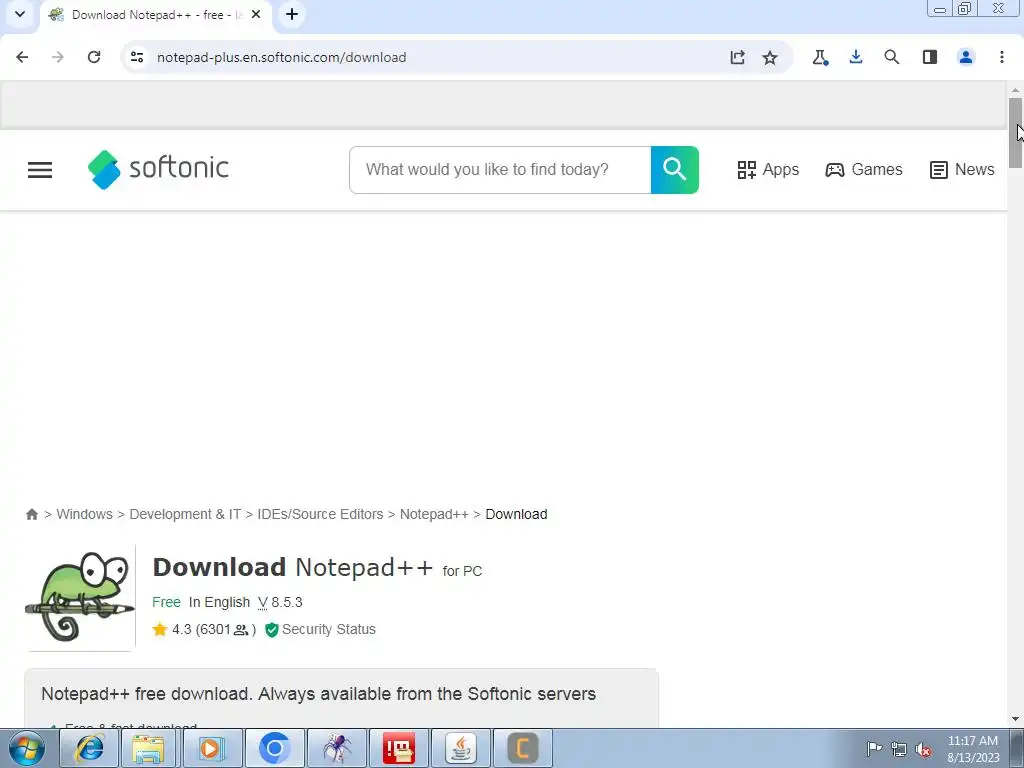The height and width of the screenshot is (768, 1024).
Task: Reload the current page
Action: 94,57
